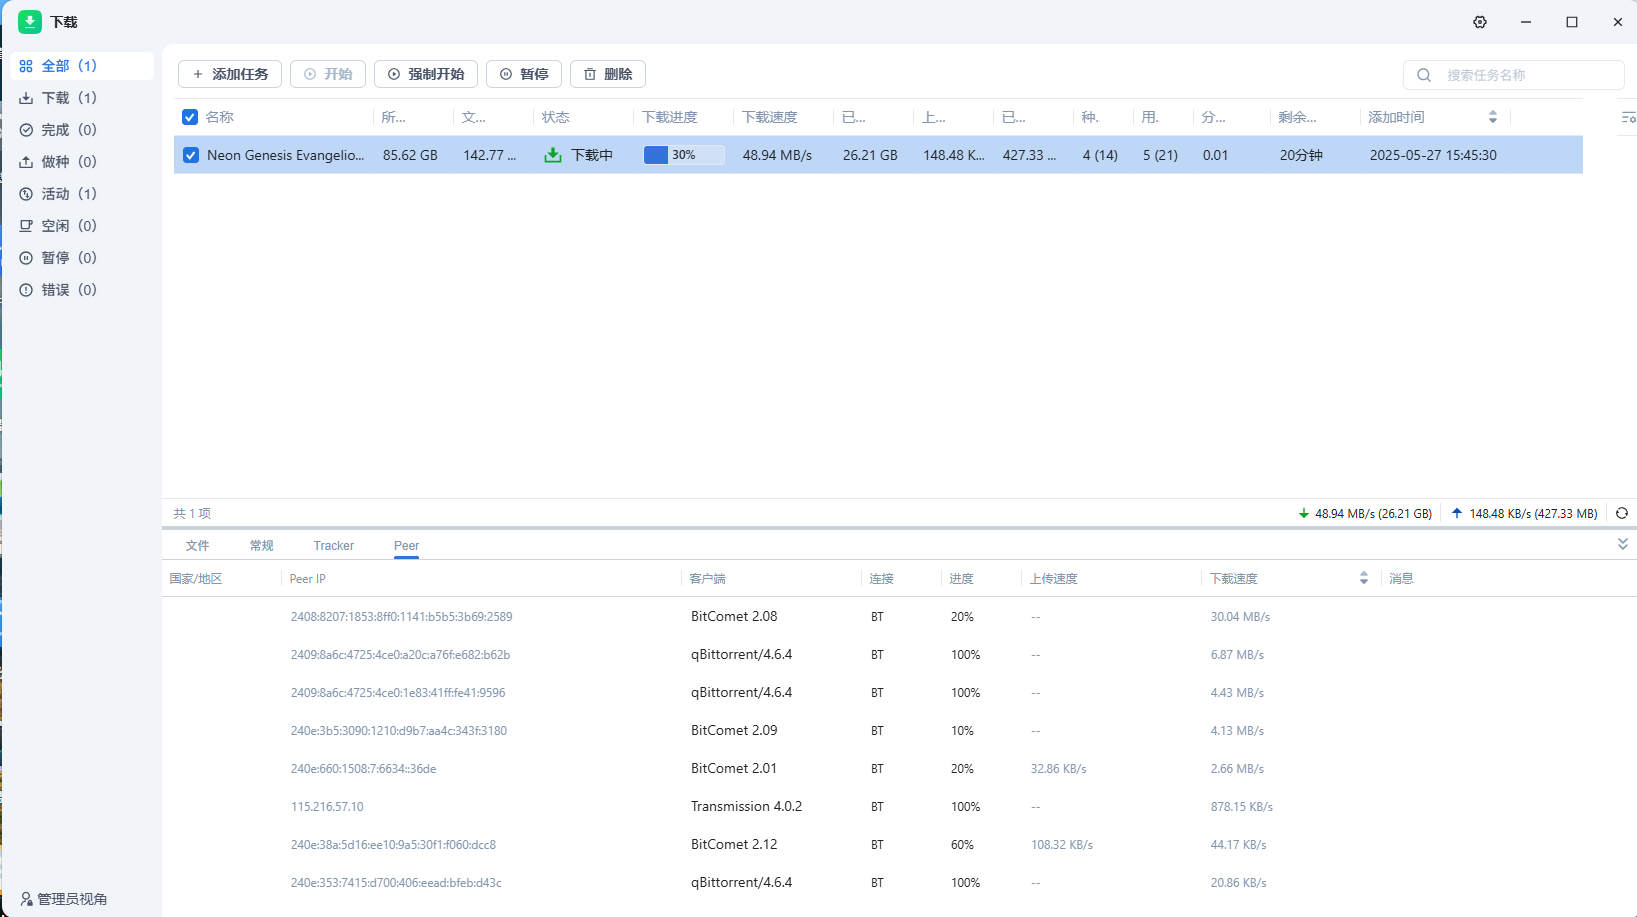Open the settings gear in the title bar
Viewport: 1637px width, 917px height.
[x=1480, y=22]
